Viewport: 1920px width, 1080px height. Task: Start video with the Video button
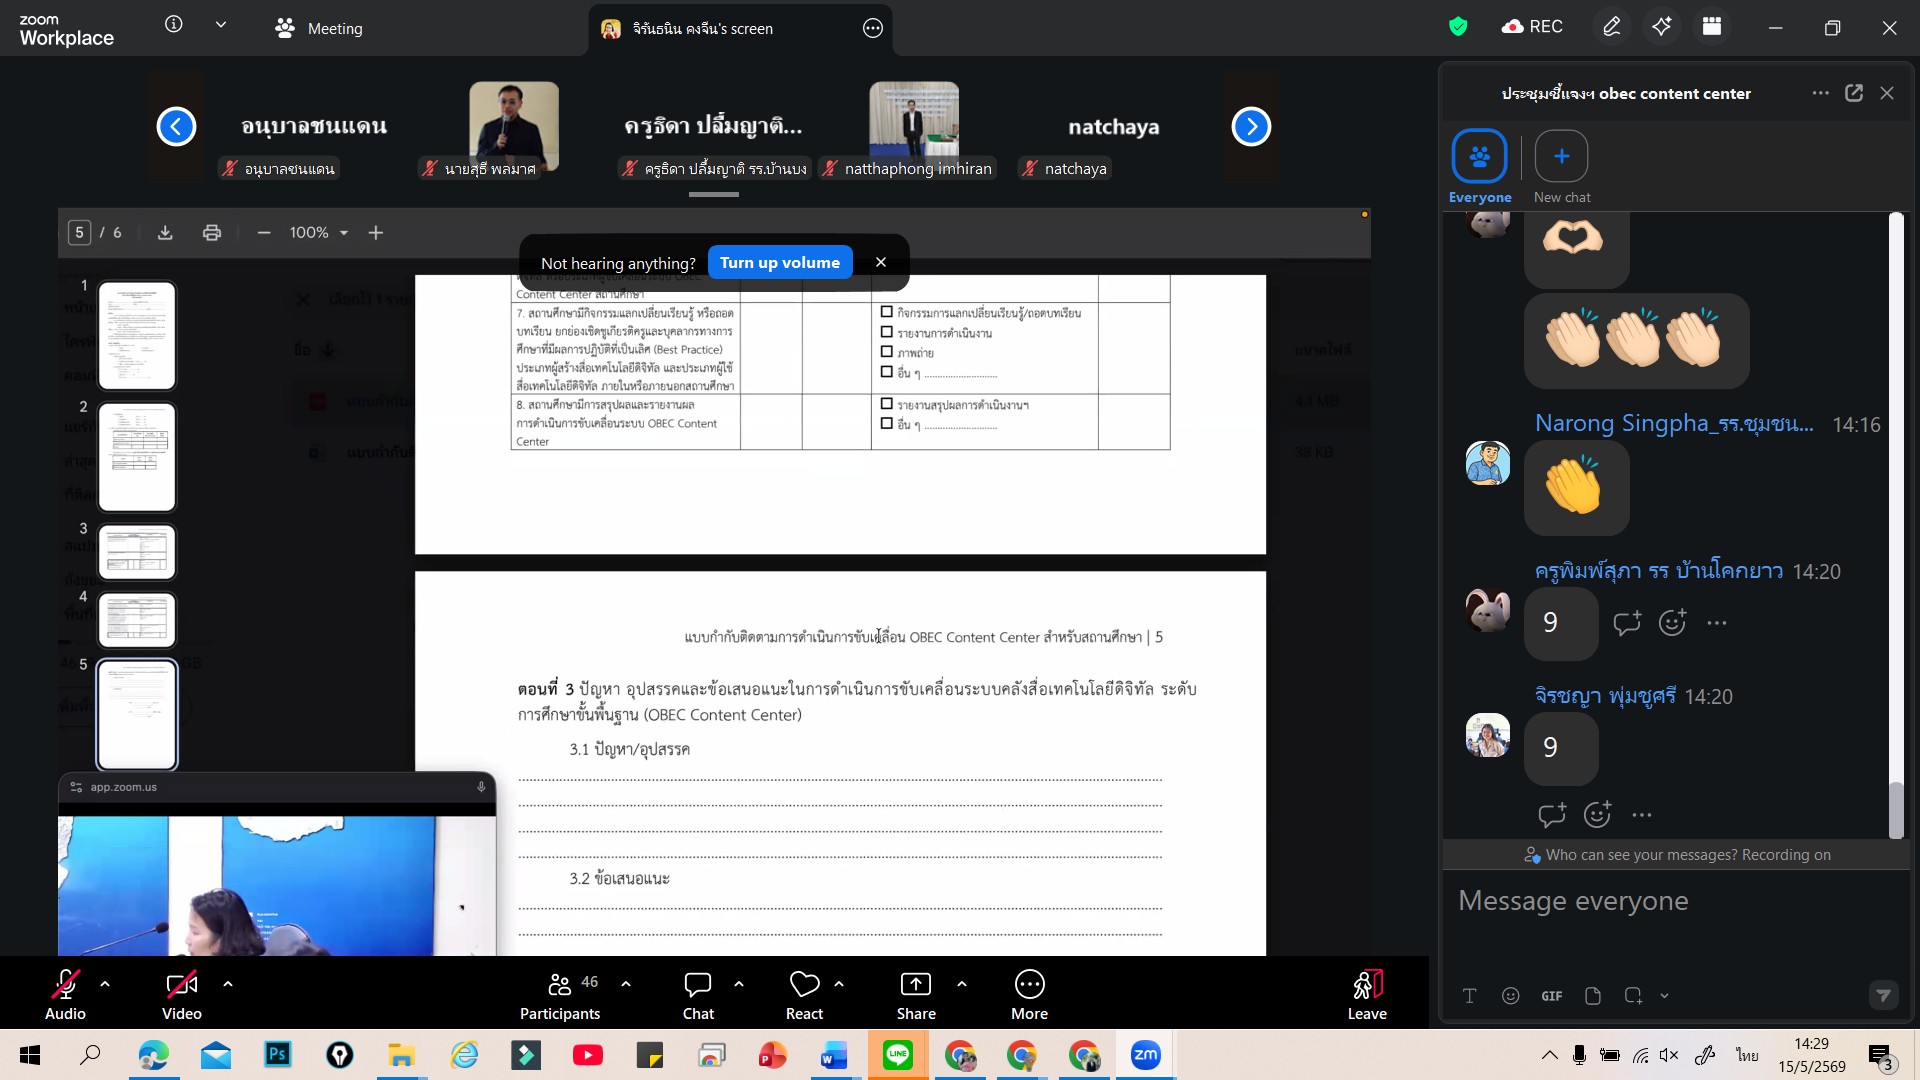(182, 994)
